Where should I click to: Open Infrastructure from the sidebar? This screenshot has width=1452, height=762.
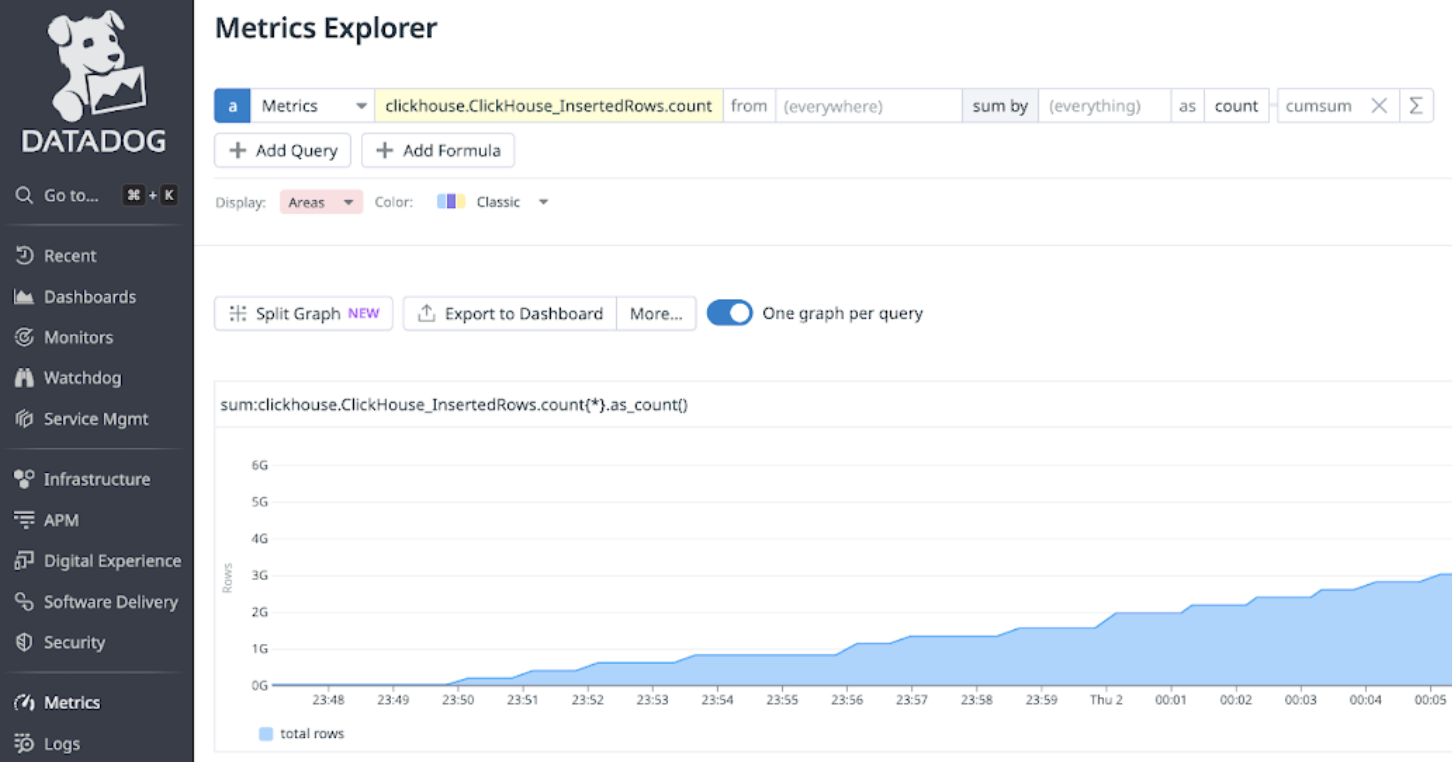click(x=97, y=478)
